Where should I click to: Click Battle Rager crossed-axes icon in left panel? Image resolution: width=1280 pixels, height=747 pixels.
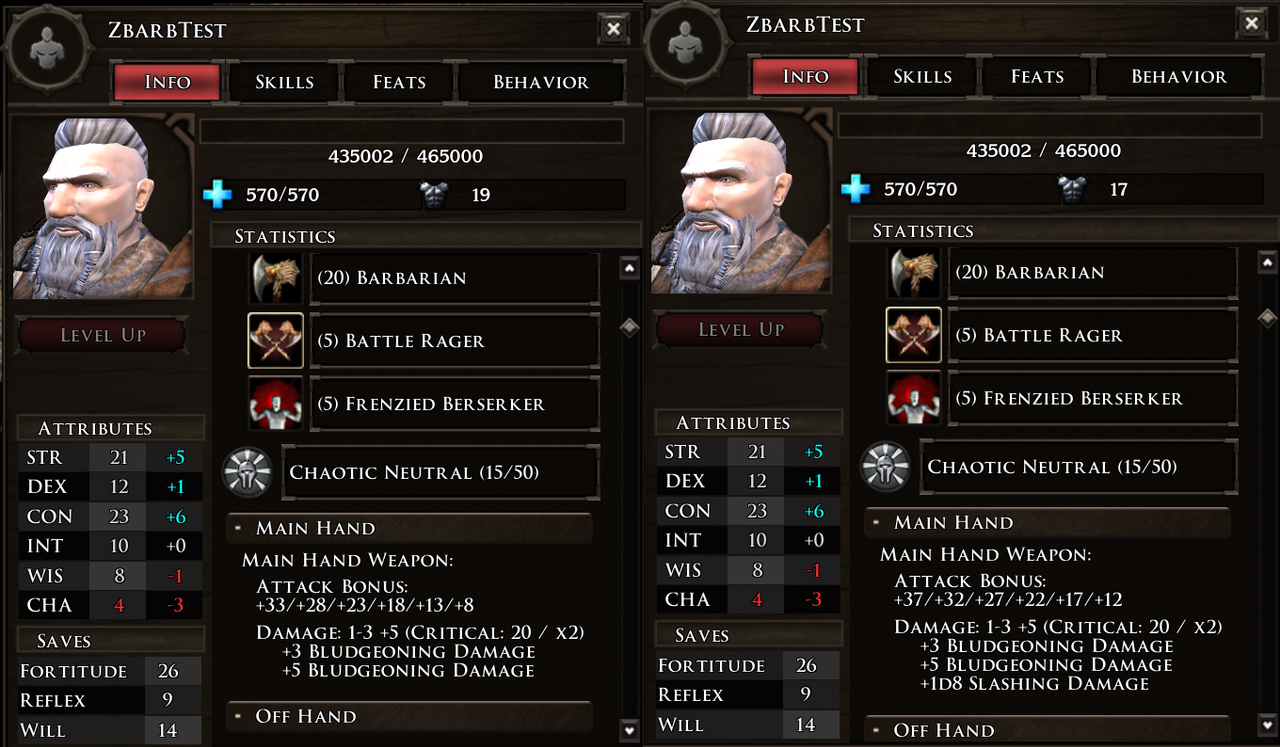pyautogui.click(x=275, y=340)
